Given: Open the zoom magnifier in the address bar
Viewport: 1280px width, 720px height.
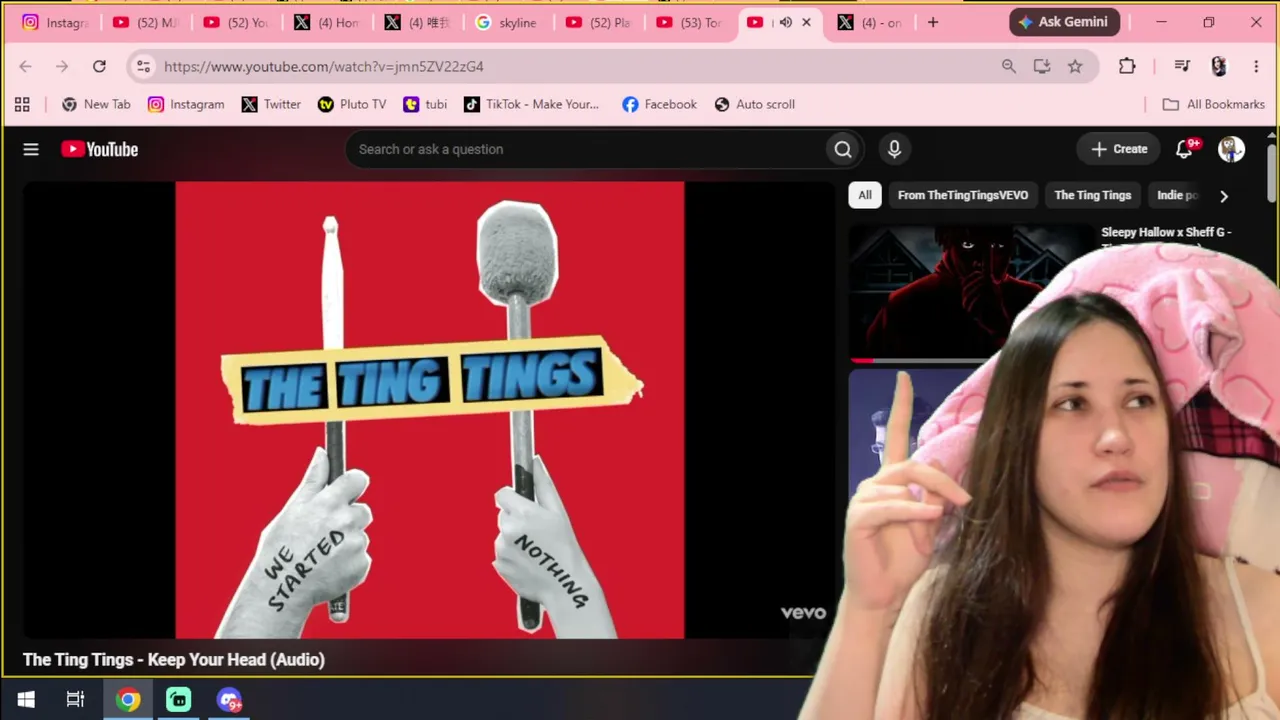Looking at the screenshot, I should pos(1008,66).
